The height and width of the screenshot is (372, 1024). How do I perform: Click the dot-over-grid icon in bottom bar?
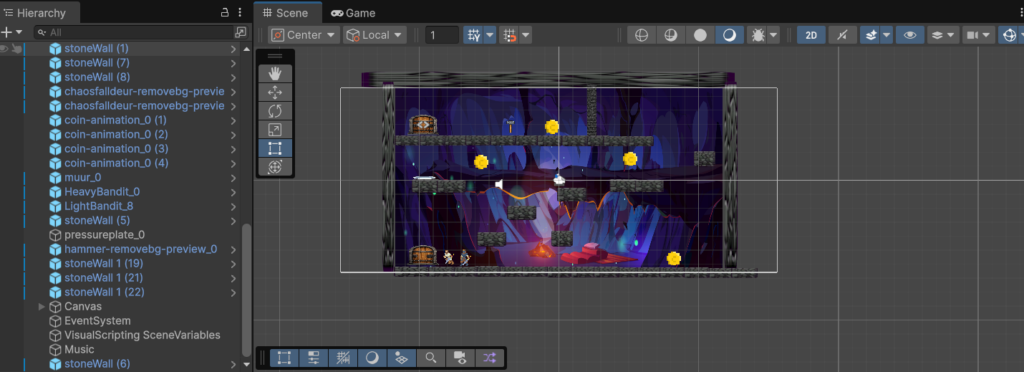(402, 358)
